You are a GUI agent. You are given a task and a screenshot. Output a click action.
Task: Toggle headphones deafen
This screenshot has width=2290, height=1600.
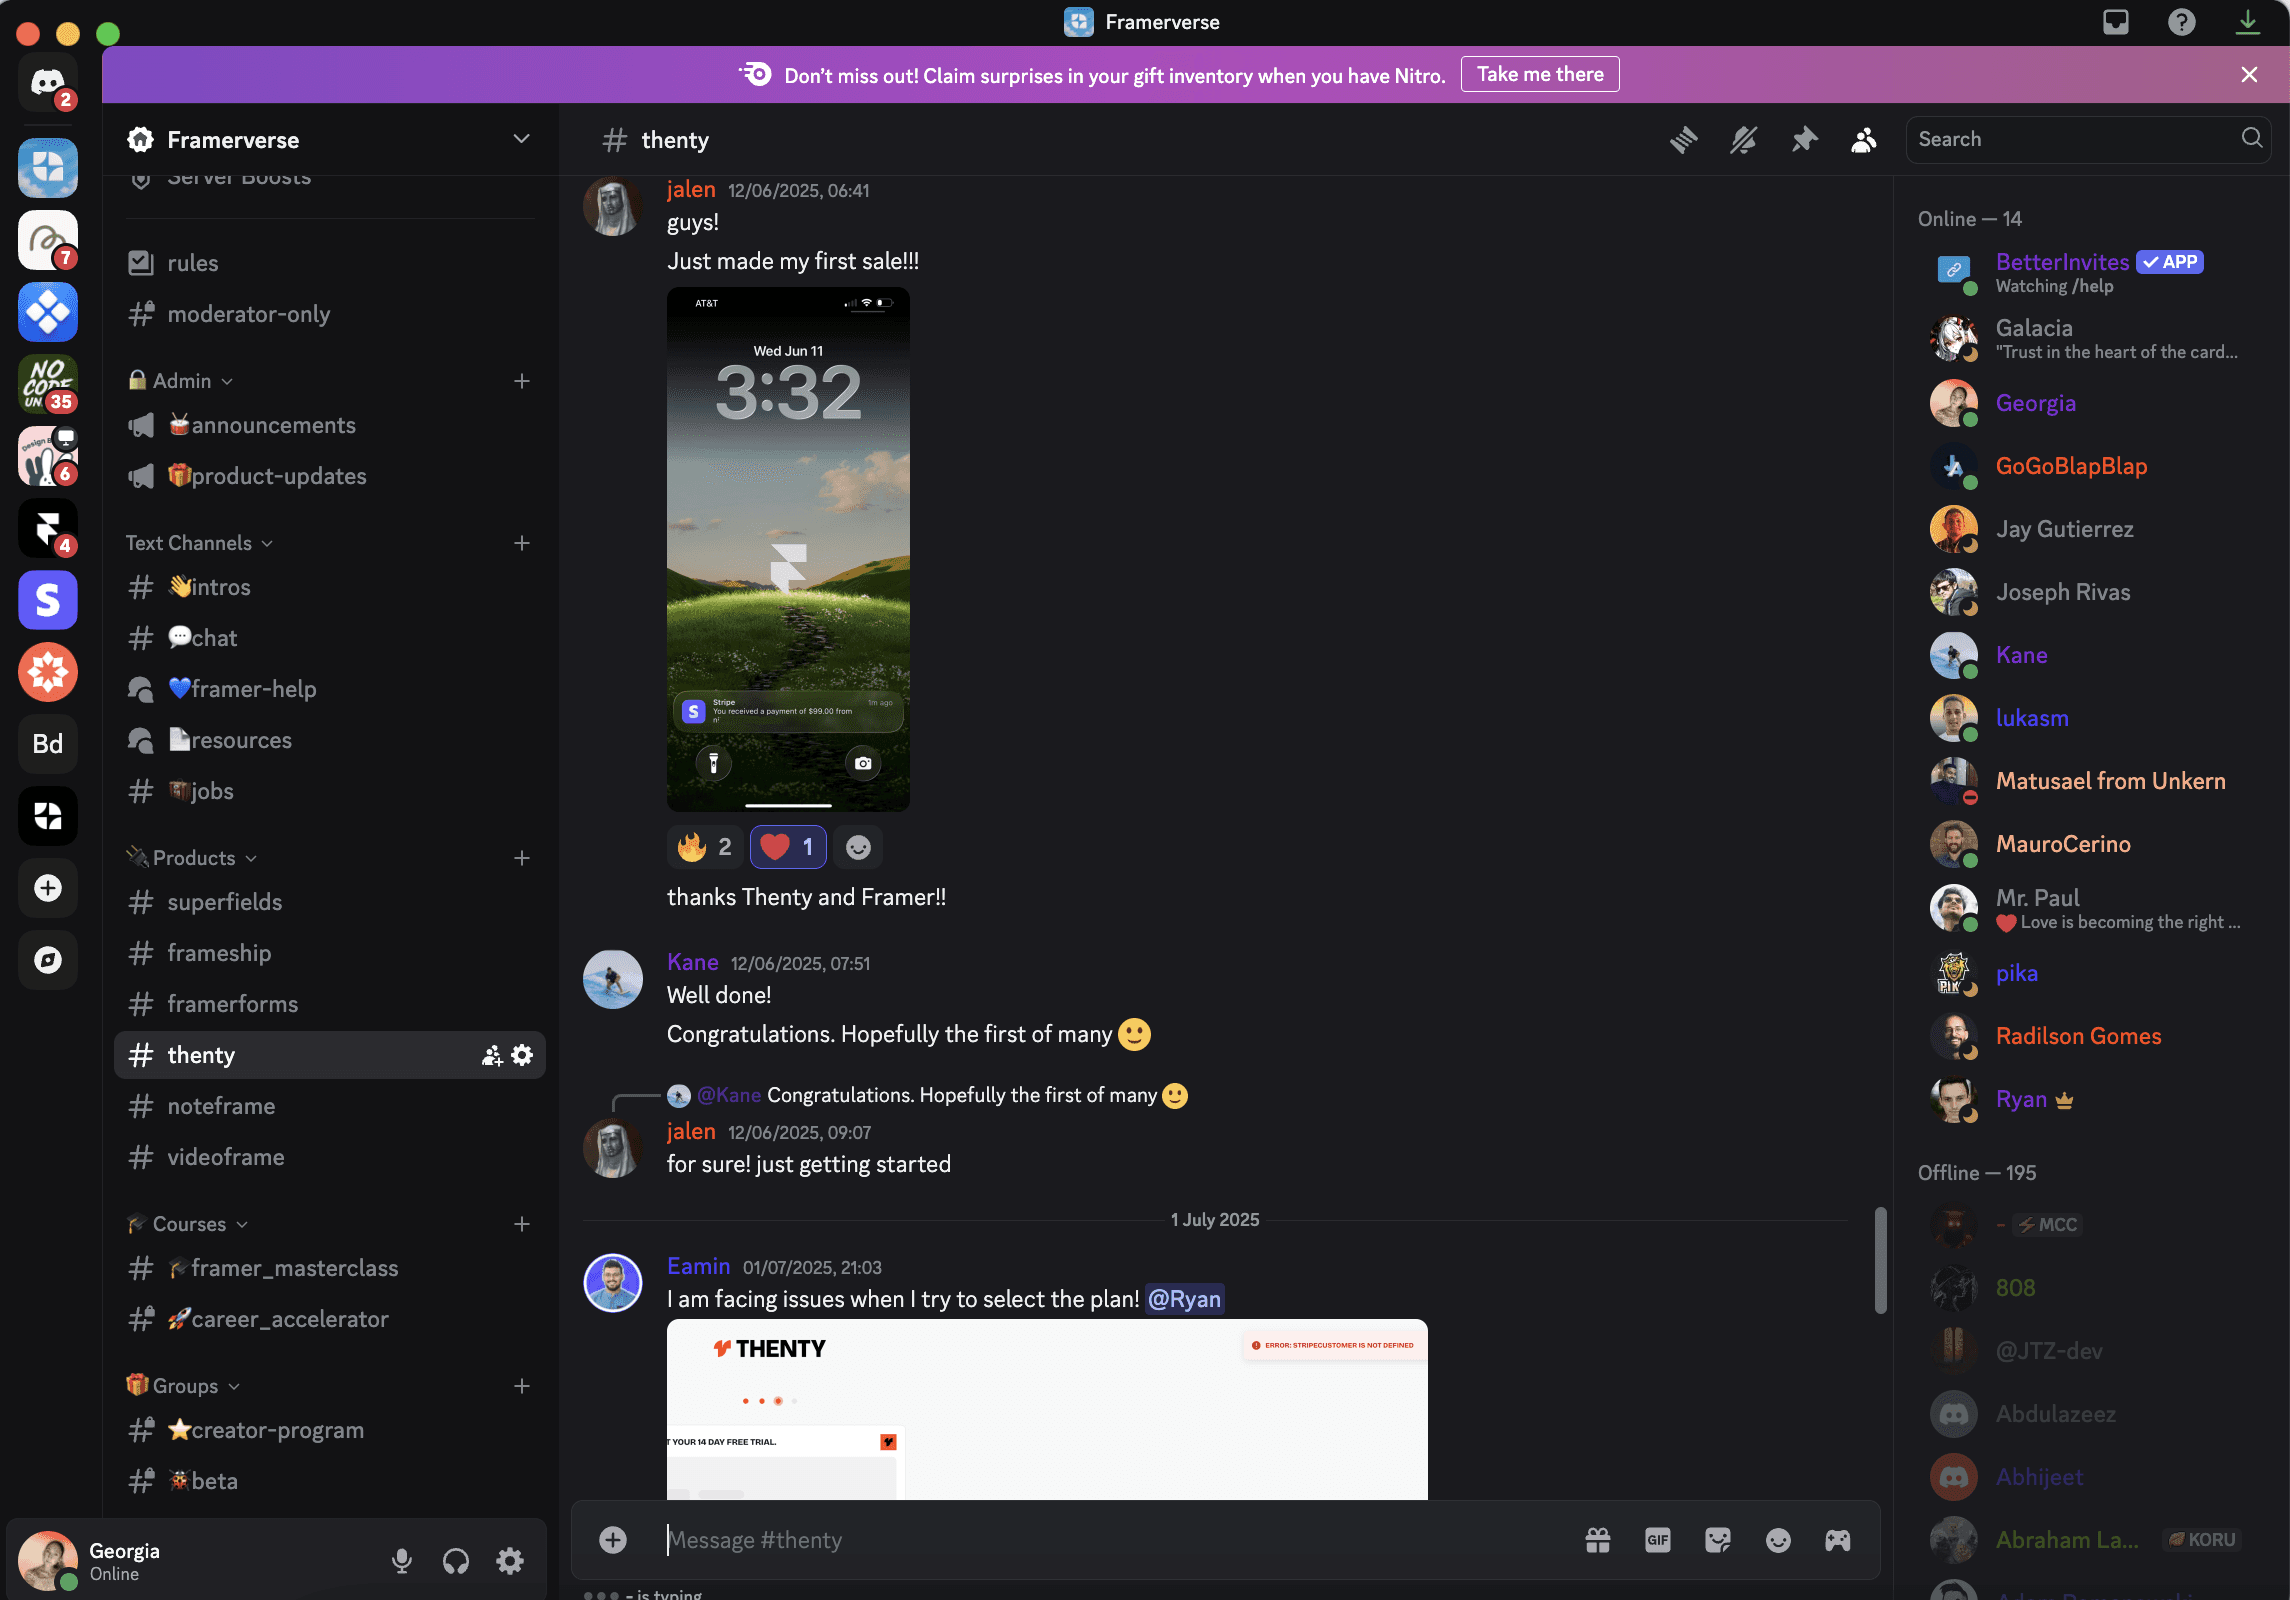[x=456, y=1561]
